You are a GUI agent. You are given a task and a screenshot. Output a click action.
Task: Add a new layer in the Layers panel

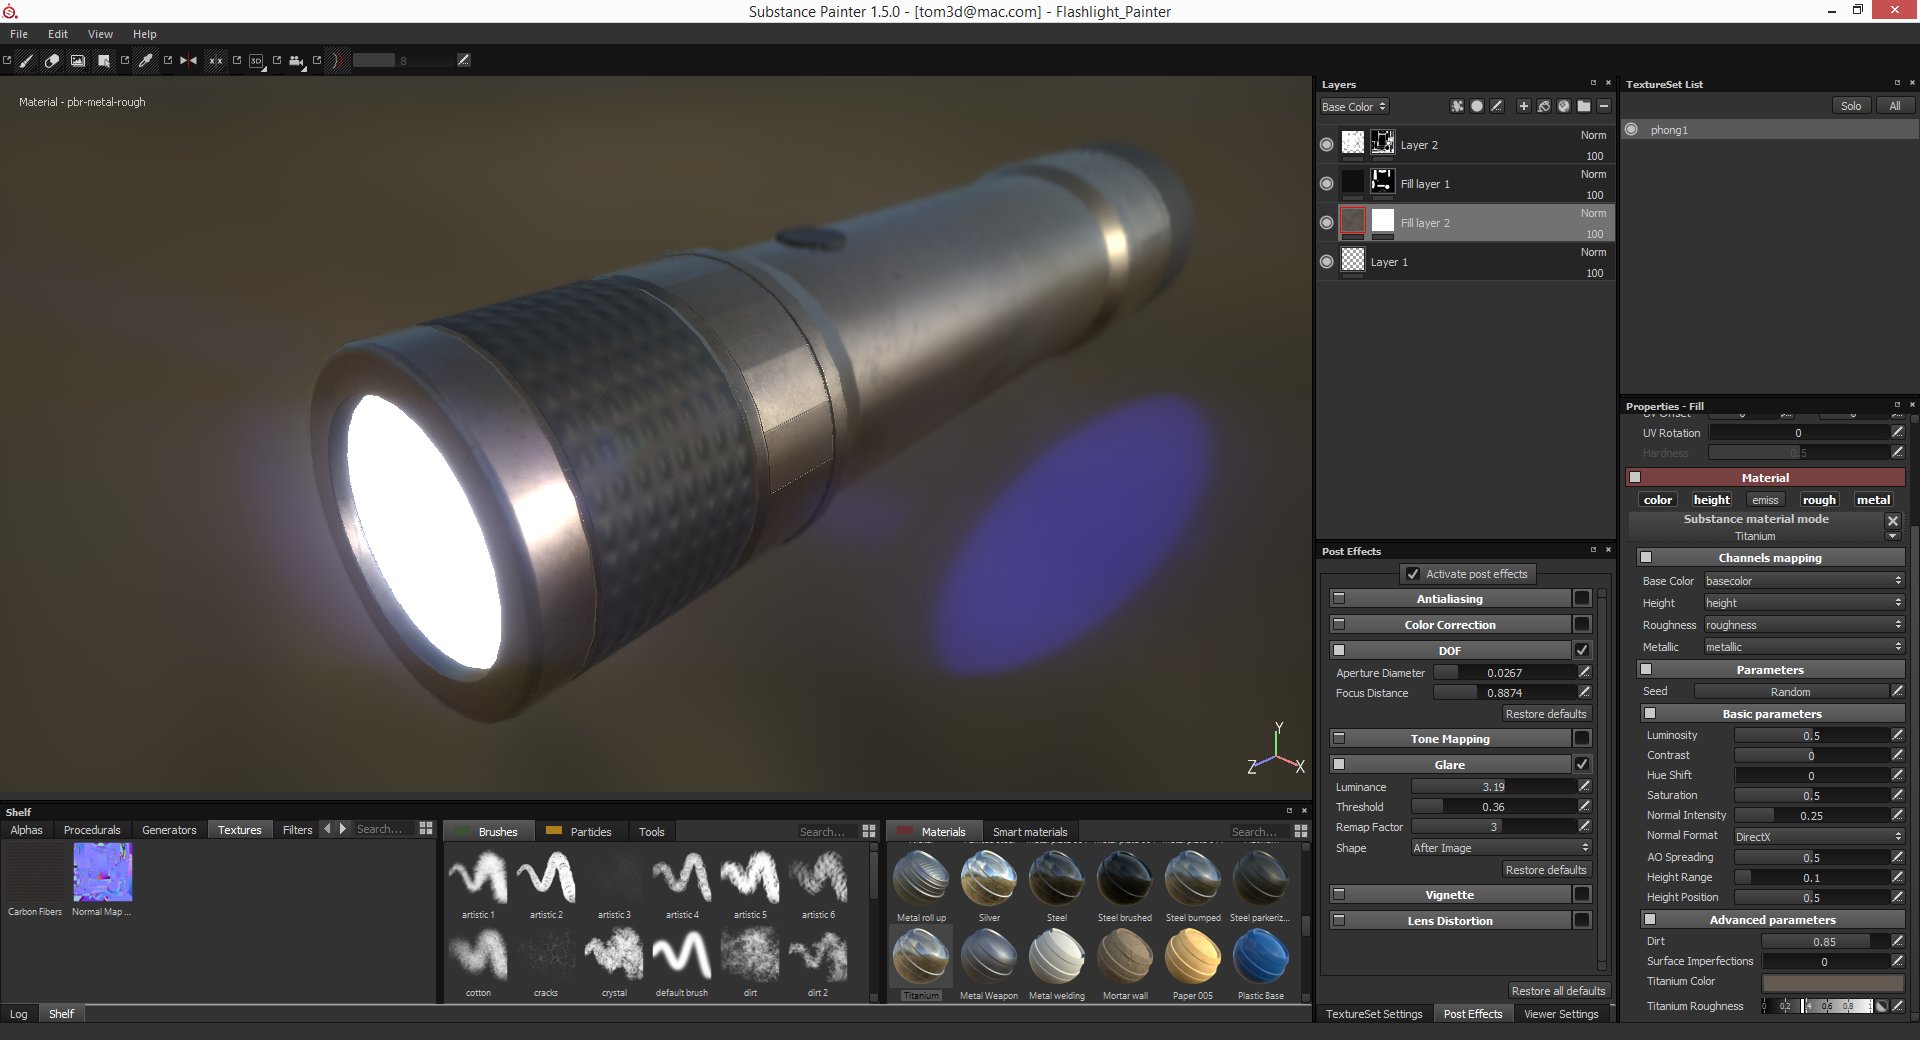tap(1524, 106)
